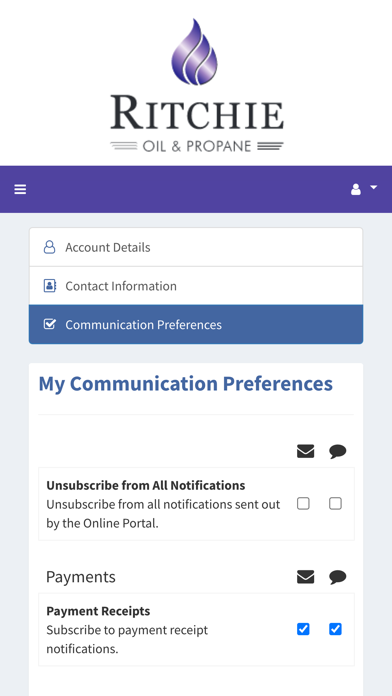The height and width of the screenshot is (696, 392).
Task: Expand the user account dropdown arrow
Action: 374,187
